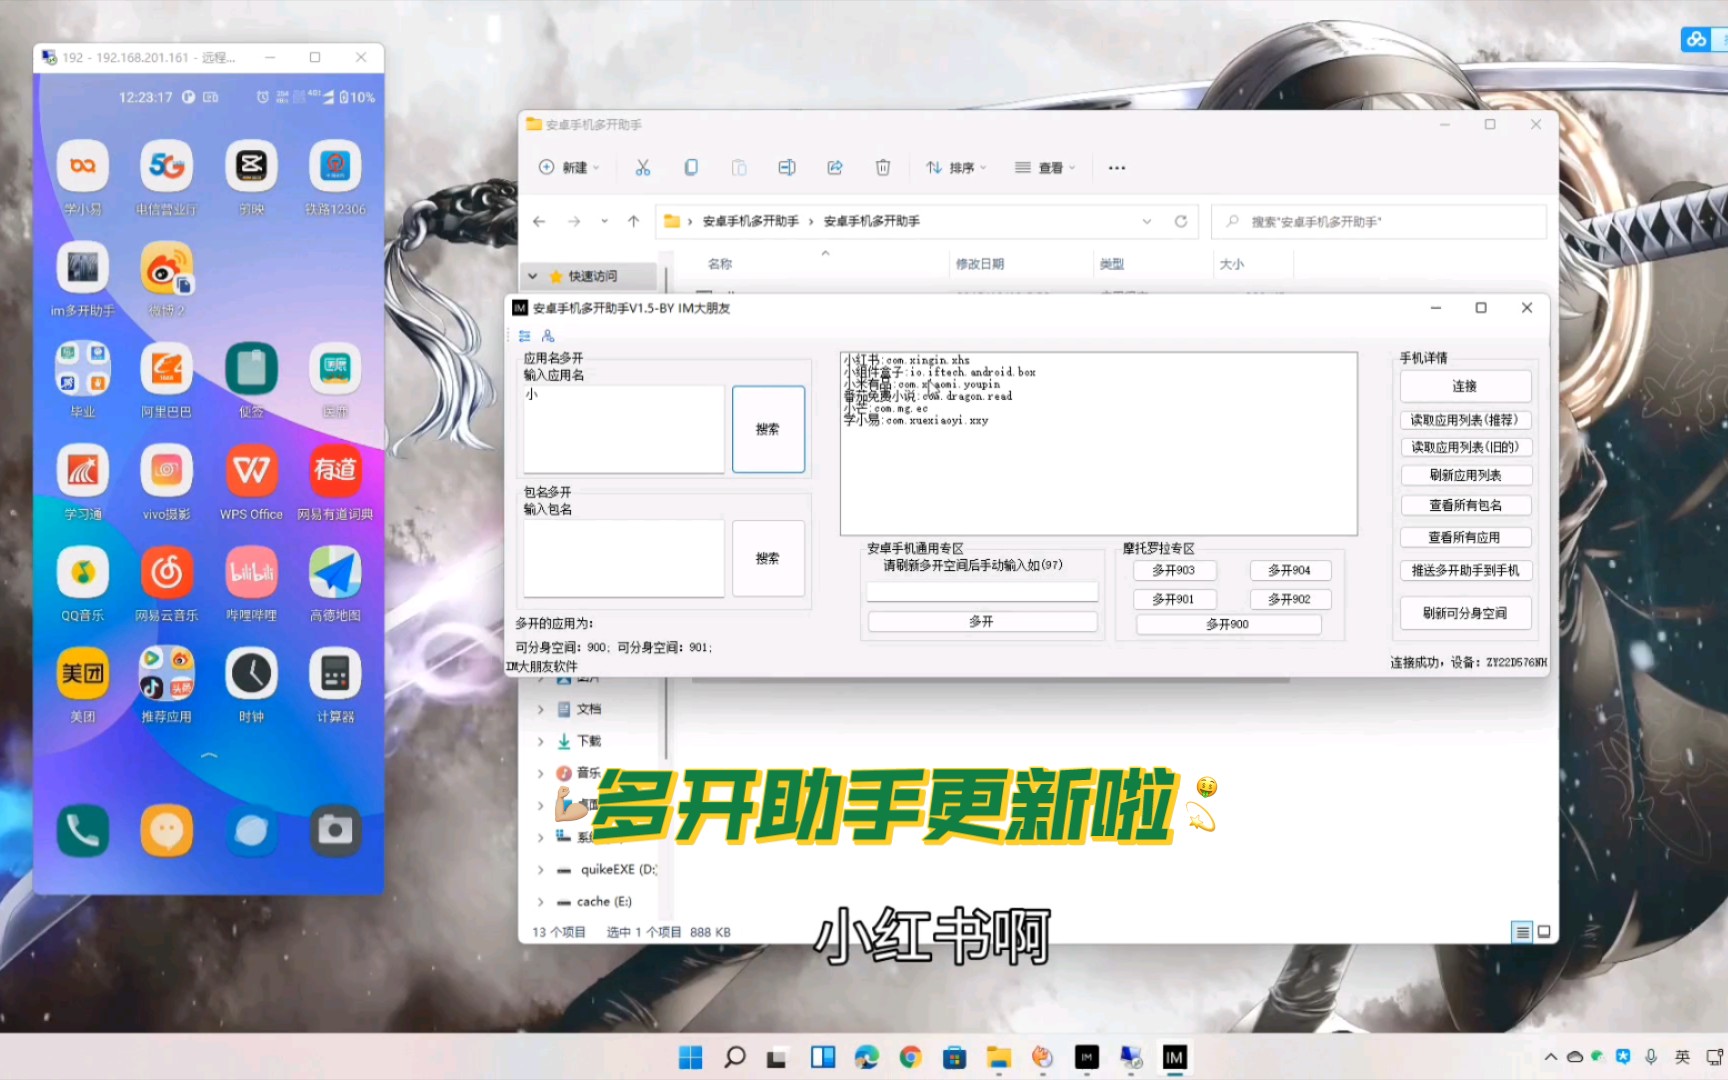The width and height of the screenshot is (1728, 1080).
Task: Open the vivo摄影 app icon
Action: click(167, 470)
